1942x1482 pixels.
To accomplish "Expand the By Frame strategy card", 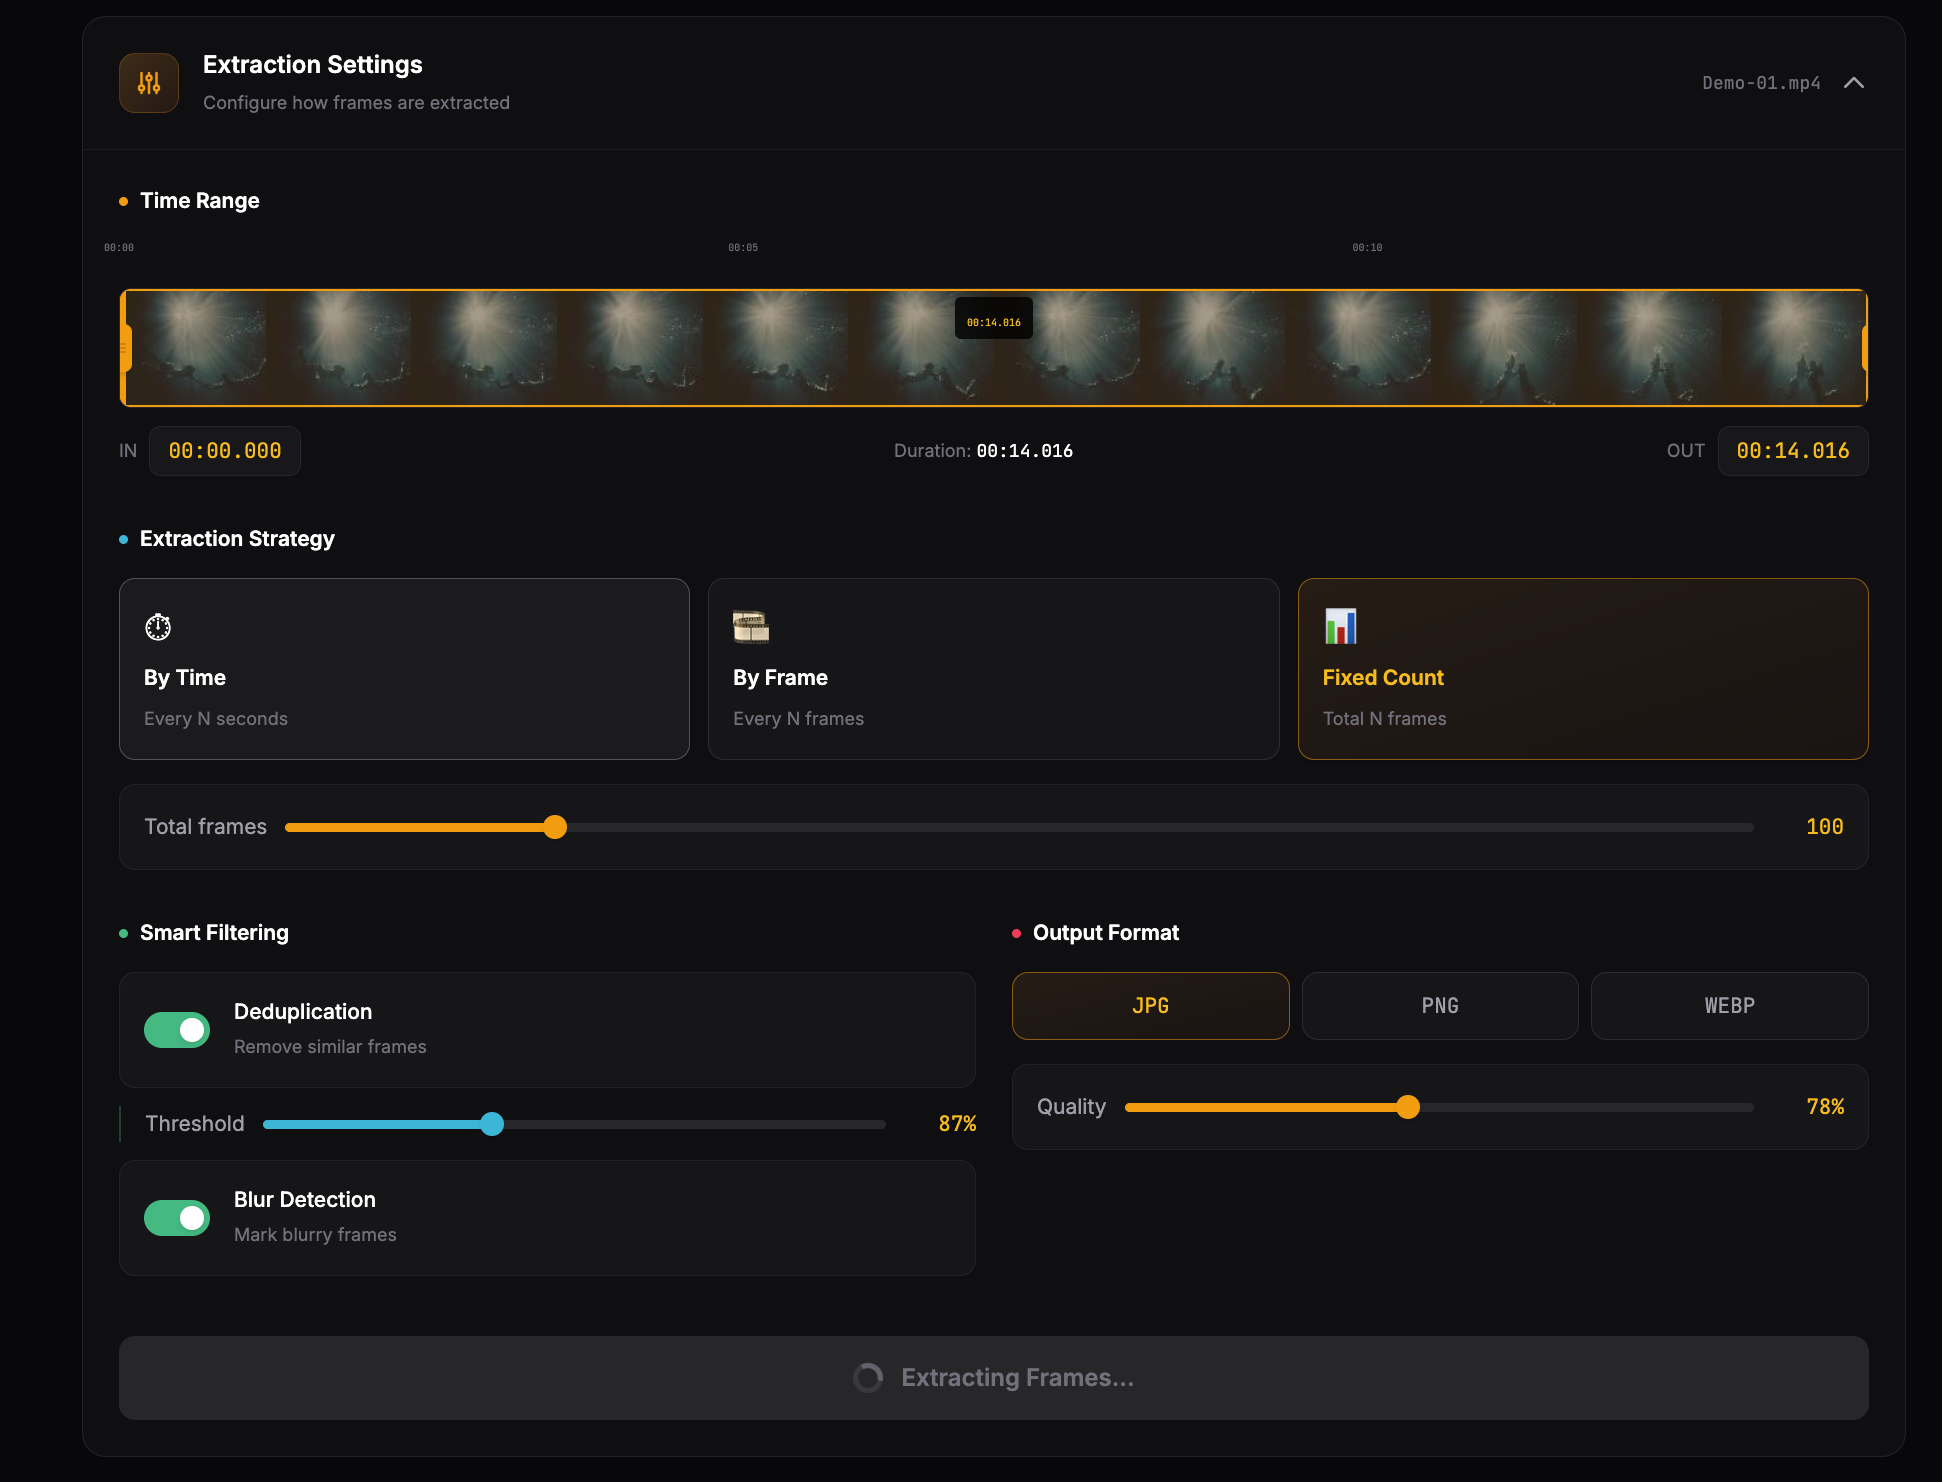I will click(993, 670).
